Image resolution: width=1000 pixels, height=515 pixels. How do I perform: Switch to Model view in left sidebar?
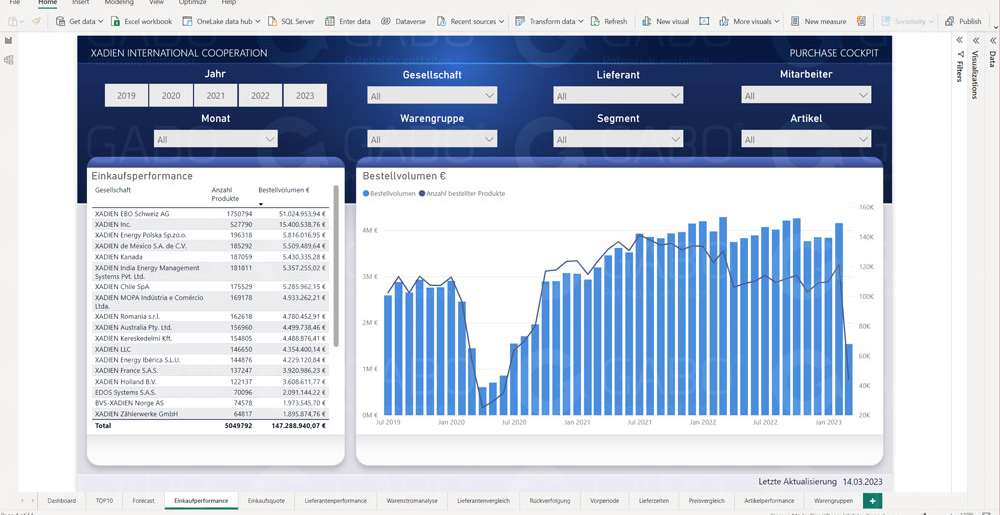(x=8, y=60)
